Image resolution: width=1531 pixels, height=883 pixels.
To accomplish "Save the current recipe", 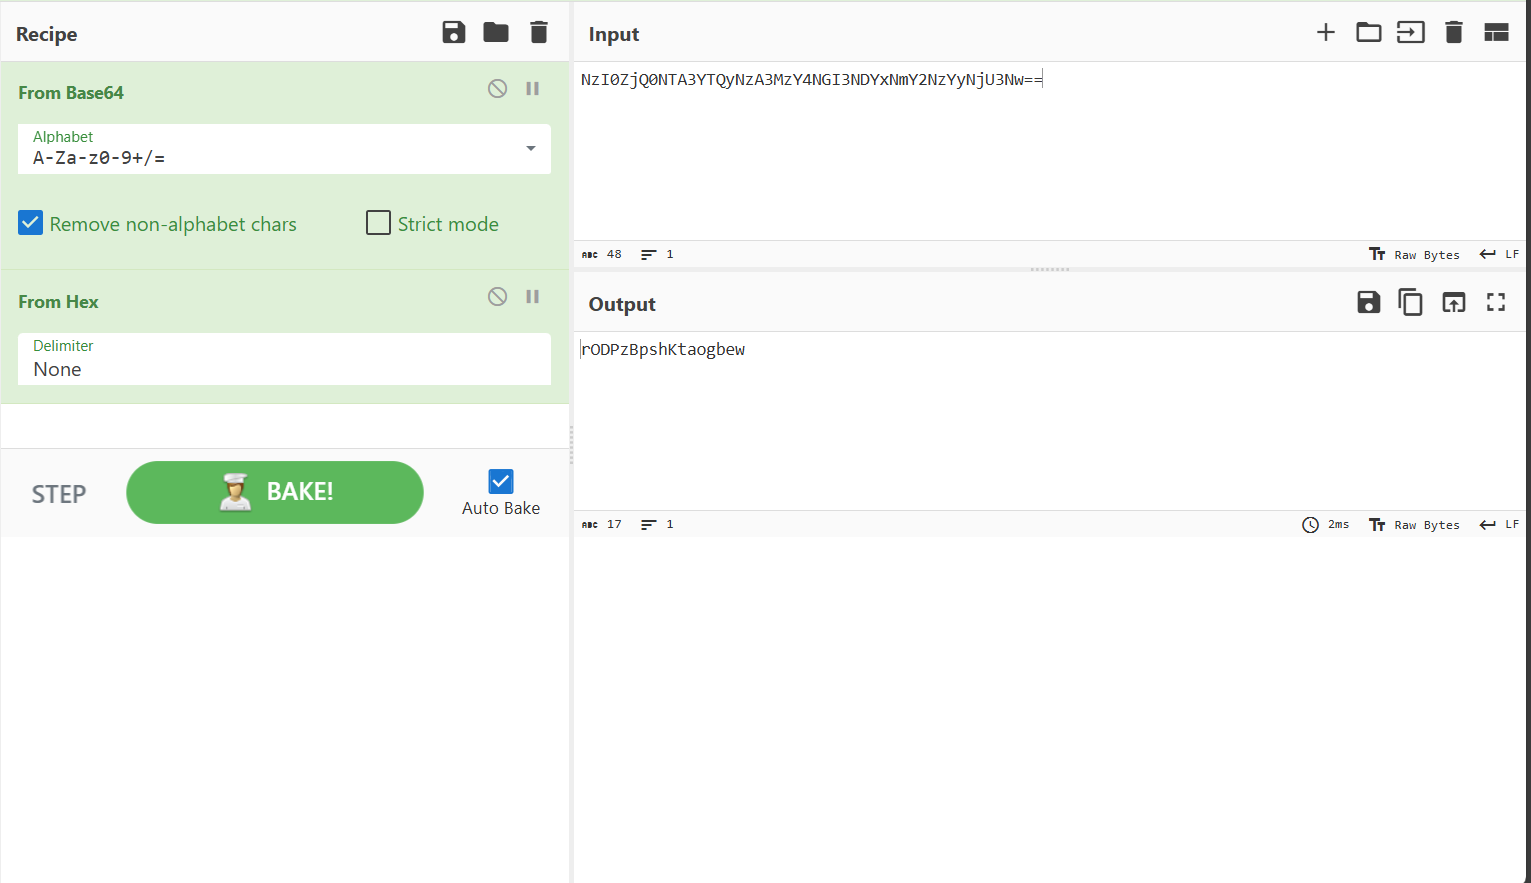I will point(453,33).
